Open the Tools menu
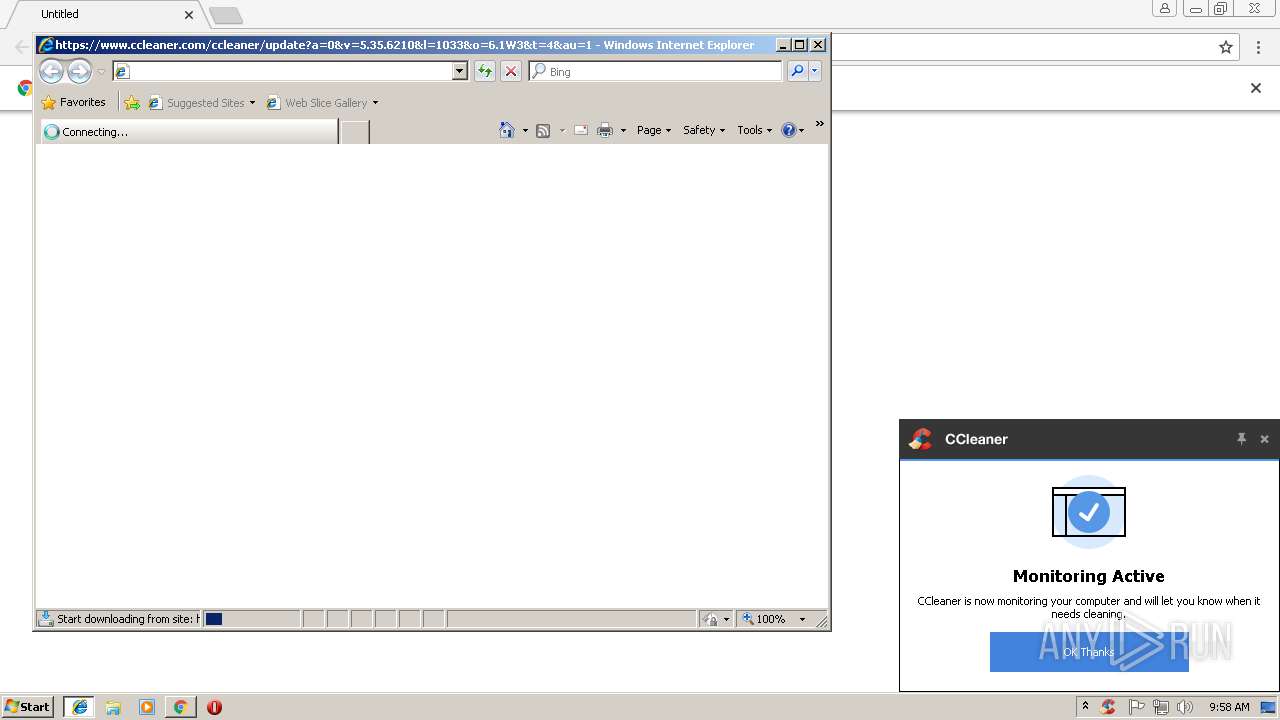Image resolution: width=1280 pixels, height=720 pixels. pos(755,130)
